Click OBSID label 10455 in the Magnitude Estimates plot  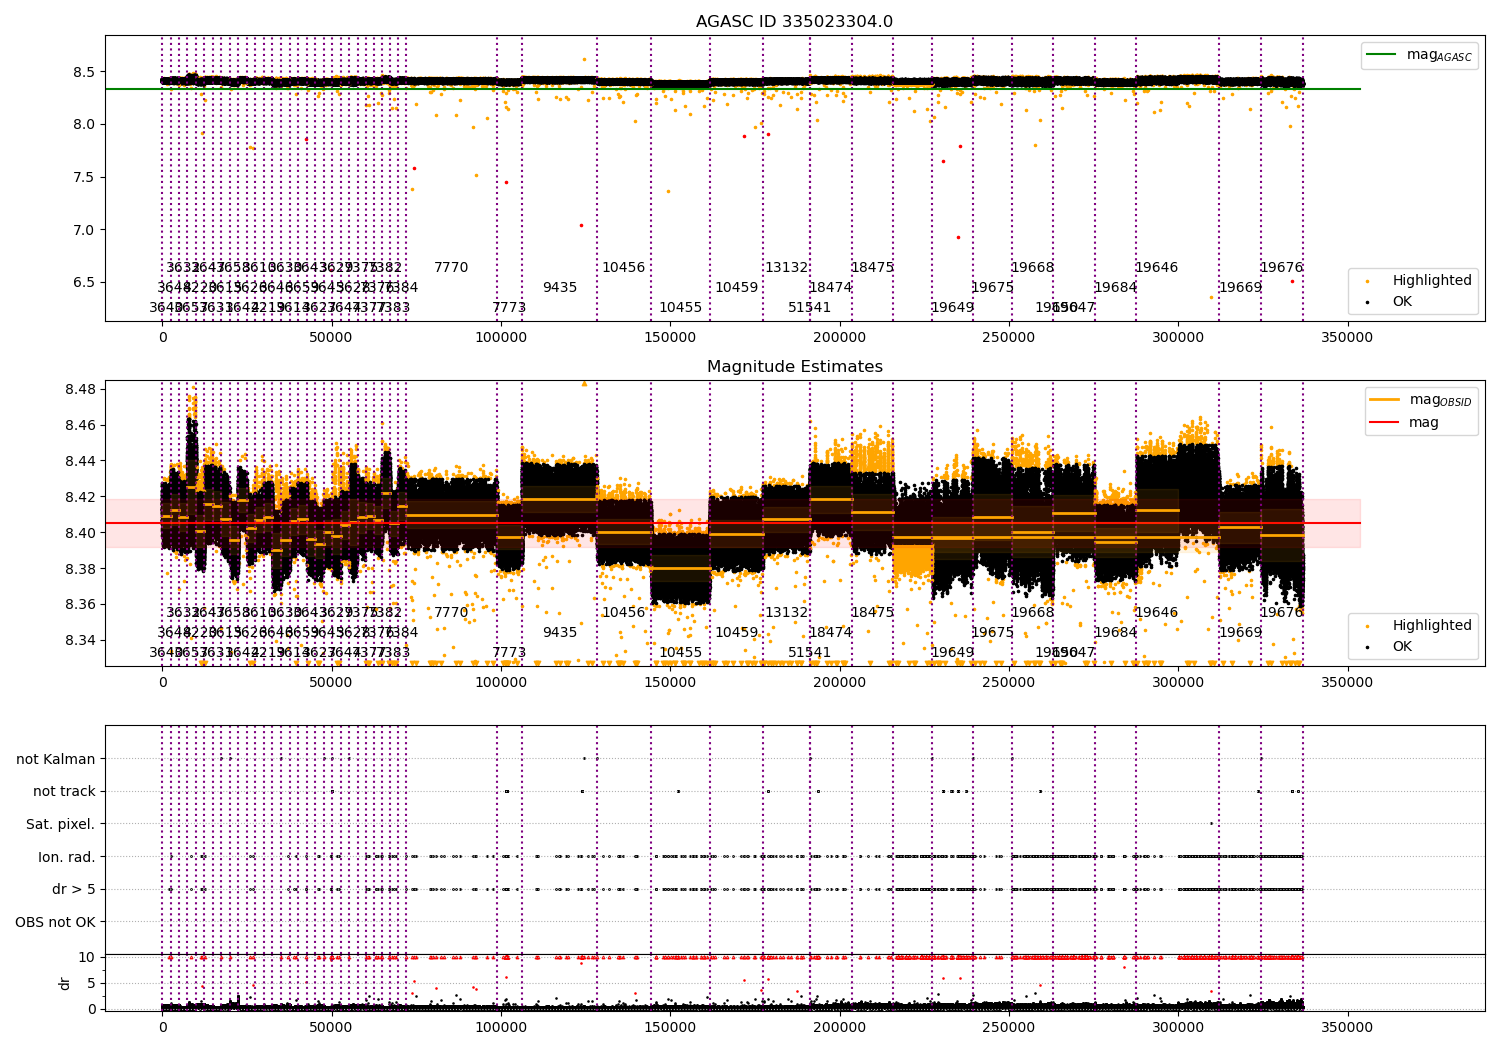coord(681,653)
